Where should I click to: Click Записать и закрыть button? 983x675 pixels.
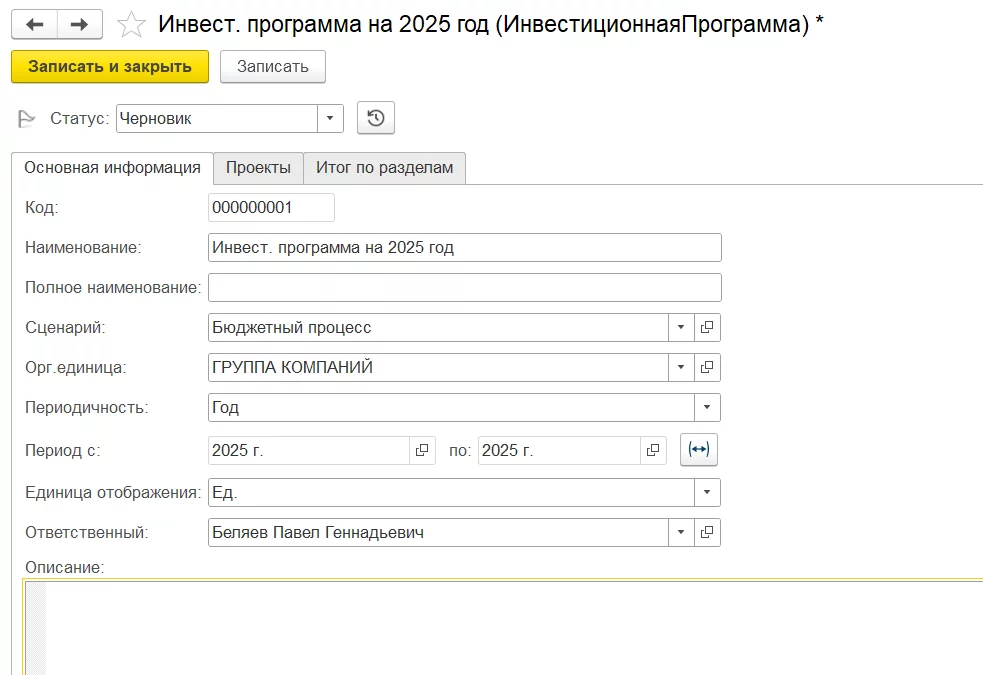tap(109, 66)
